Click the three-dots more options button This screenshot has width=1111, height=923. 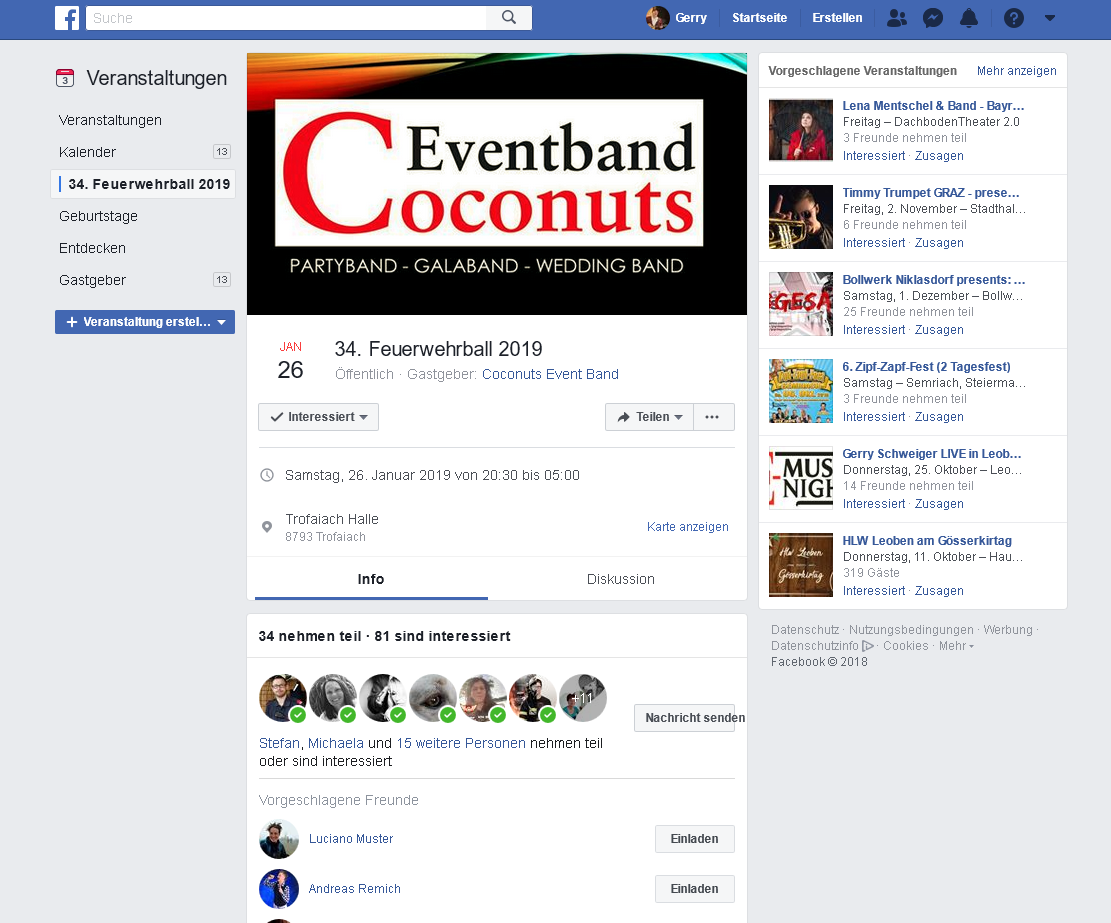coord(713,417)
